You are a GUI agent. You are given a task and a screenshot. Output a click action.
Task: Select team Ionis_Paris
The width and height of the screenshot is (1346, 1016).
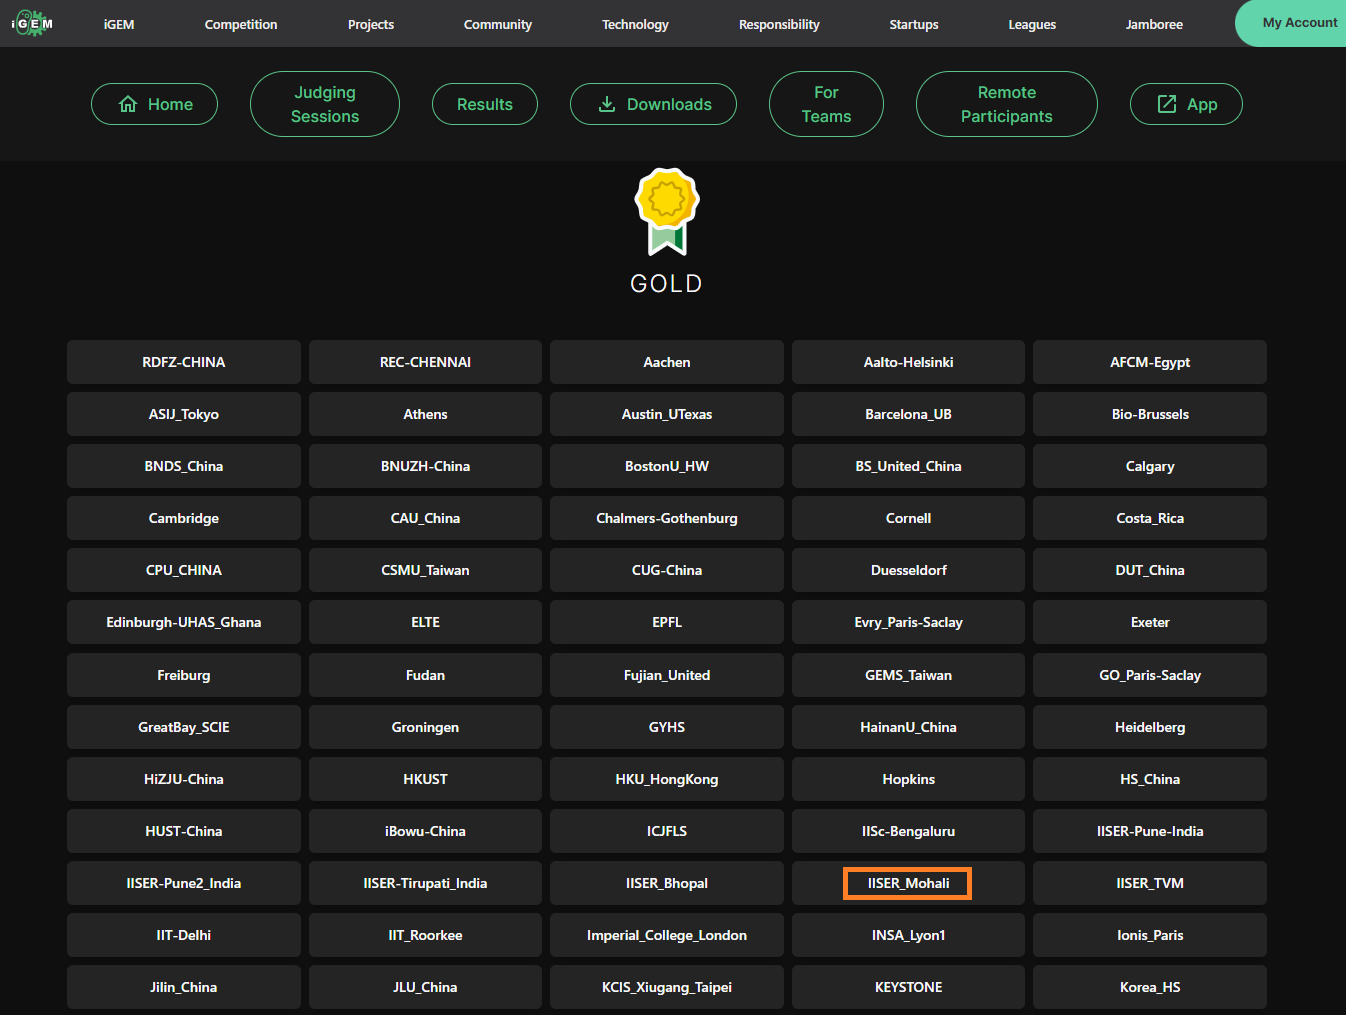pos(1150,935)
